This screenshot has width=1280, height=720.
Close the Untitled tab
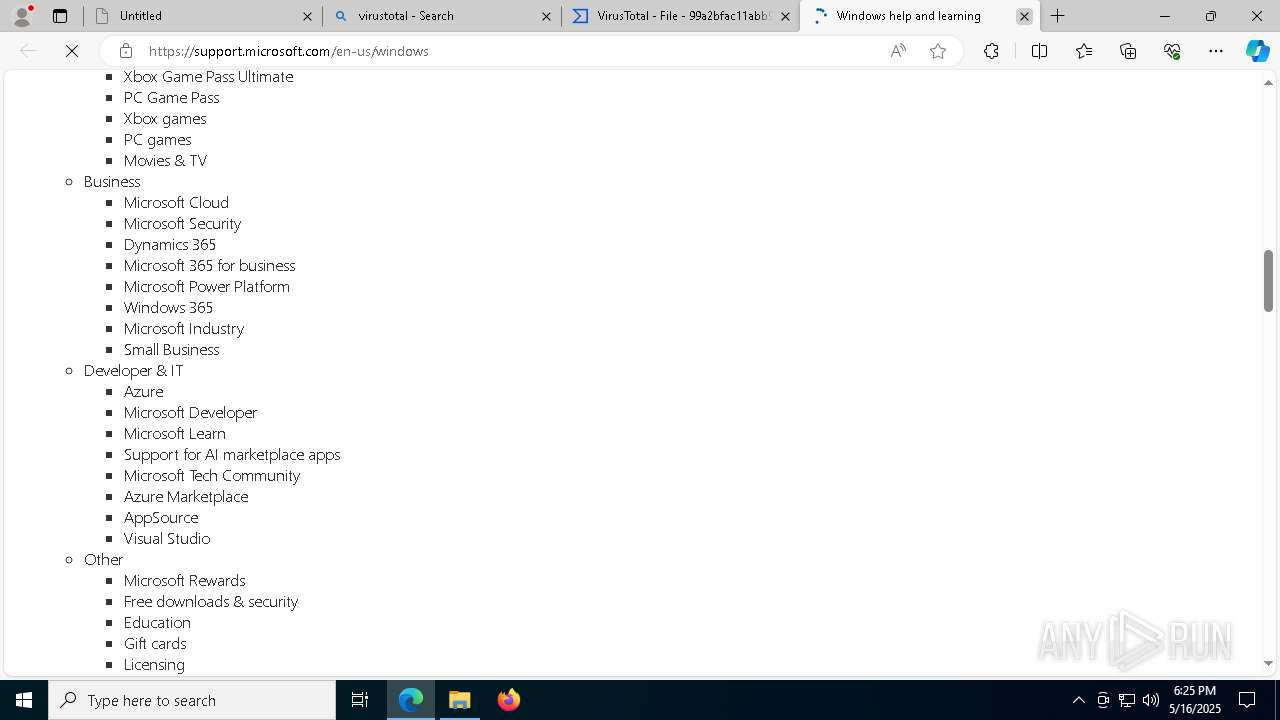307,16
